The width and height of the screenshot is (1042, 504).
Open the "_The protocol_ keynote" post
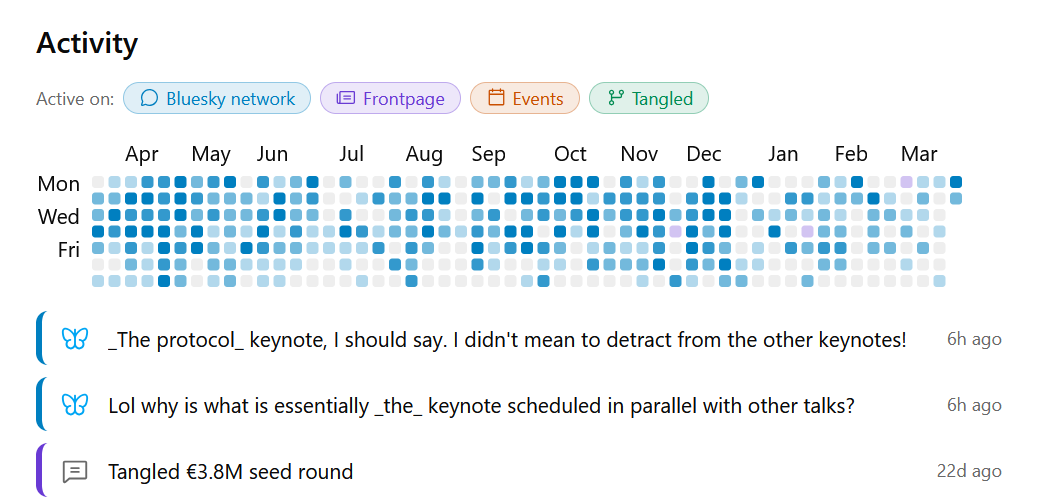coord(507,339)
